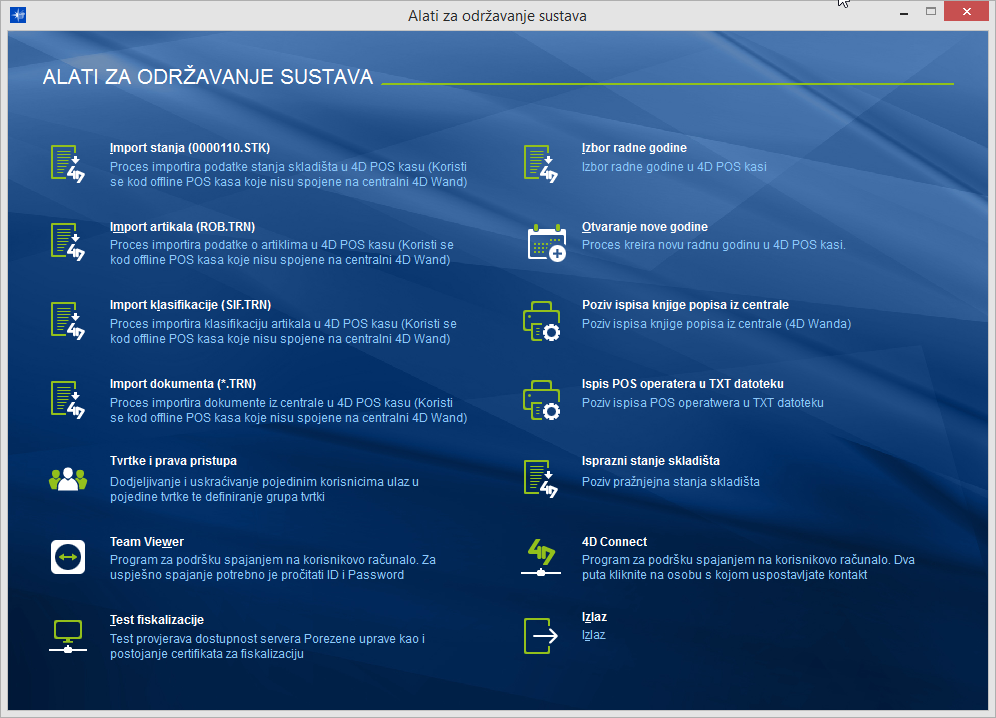Click the Otvaranje nove godine calendar icon
This screenshot has width=996, height=718.
pyautogui.click(x=546, y=243)
